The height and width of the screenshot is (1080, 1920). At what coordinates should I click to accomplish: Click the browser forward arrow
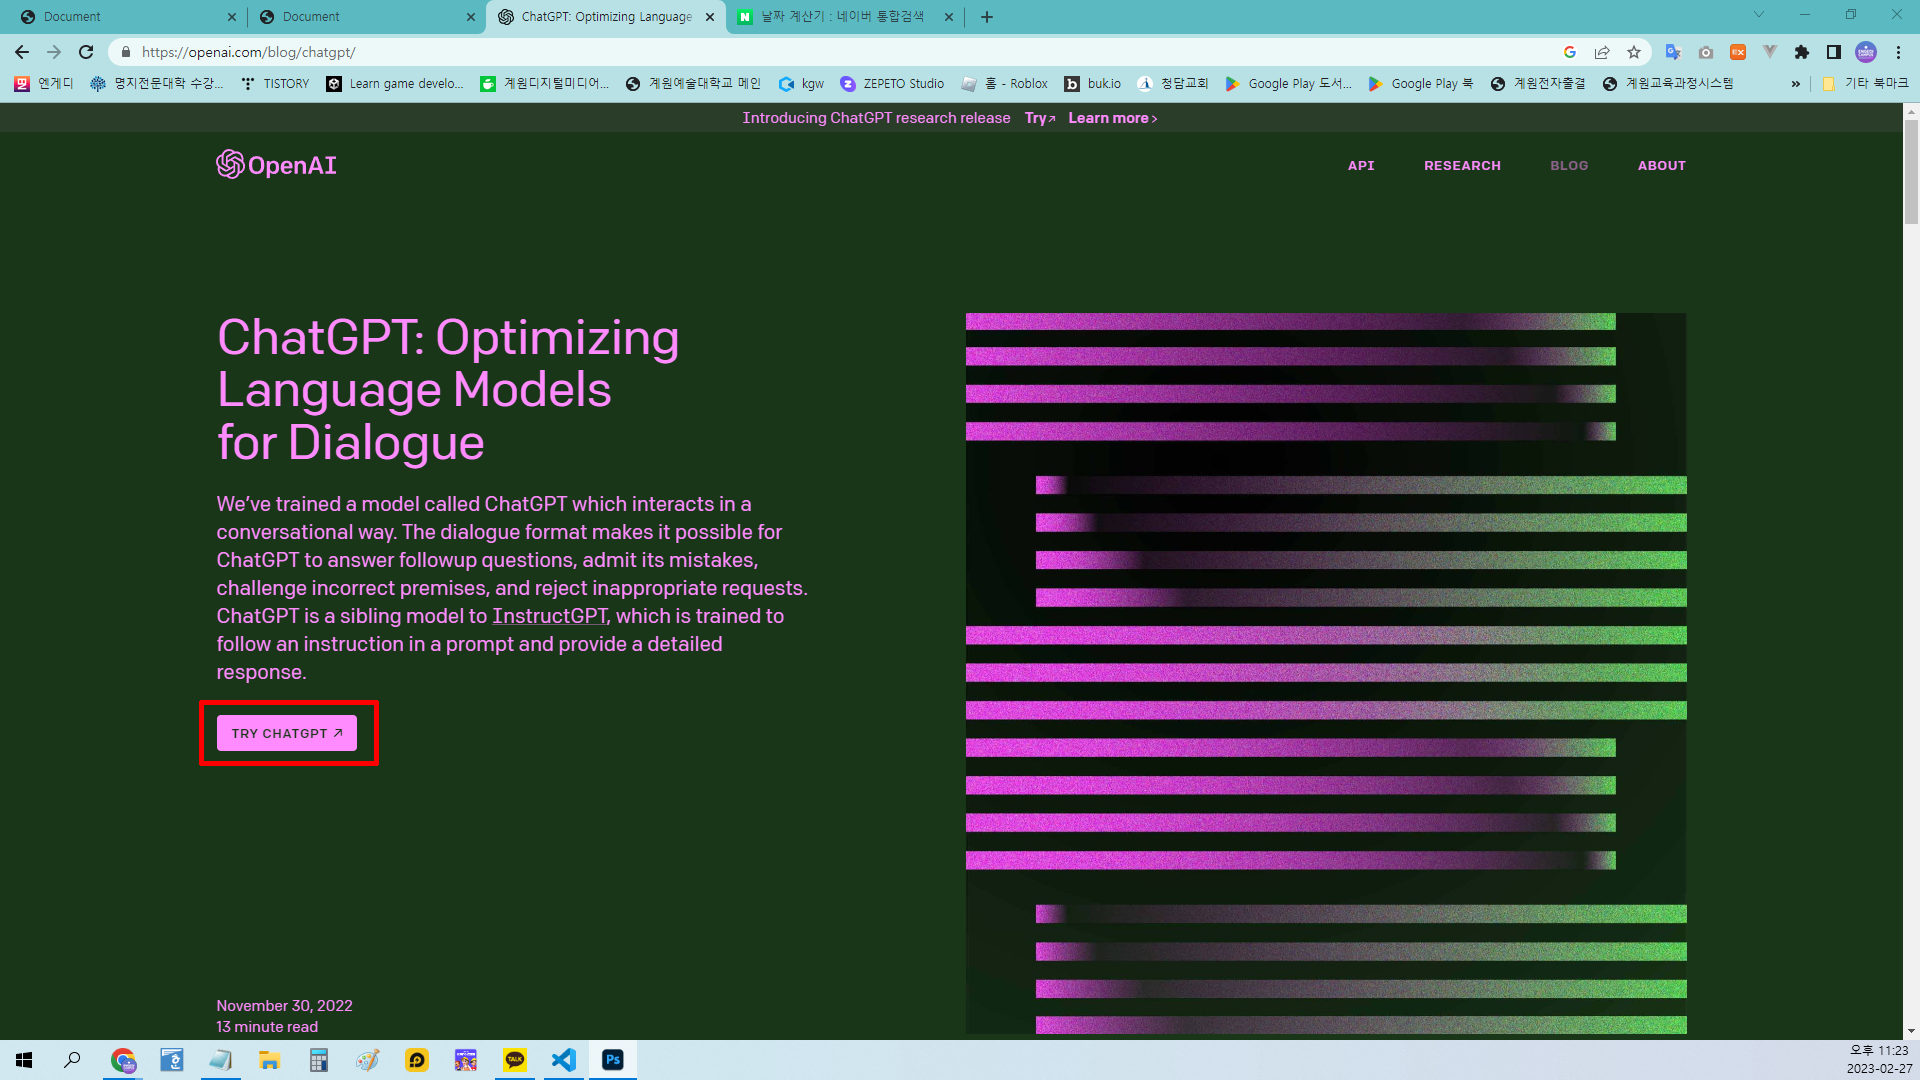point(54,52)
